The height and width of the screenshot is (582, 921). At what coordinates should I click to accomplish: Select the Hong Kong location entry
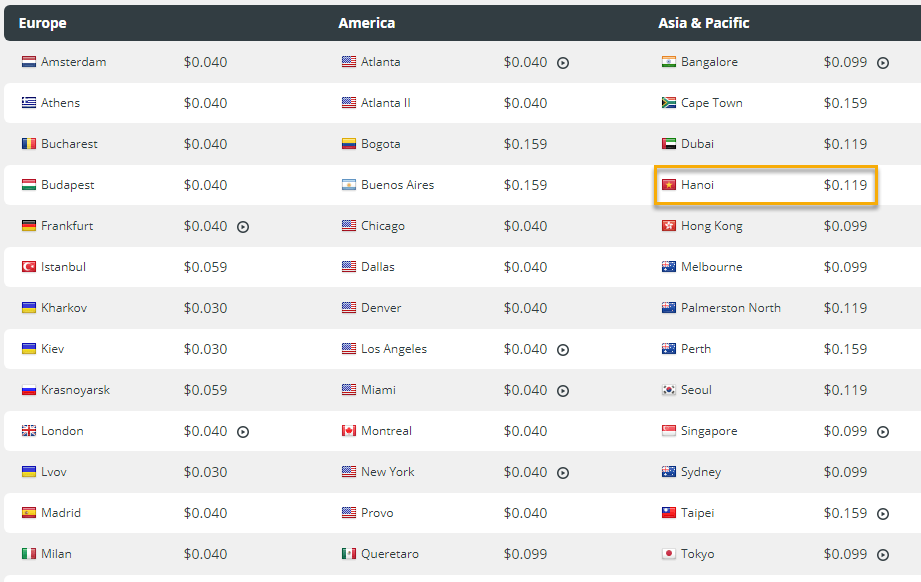709,226
